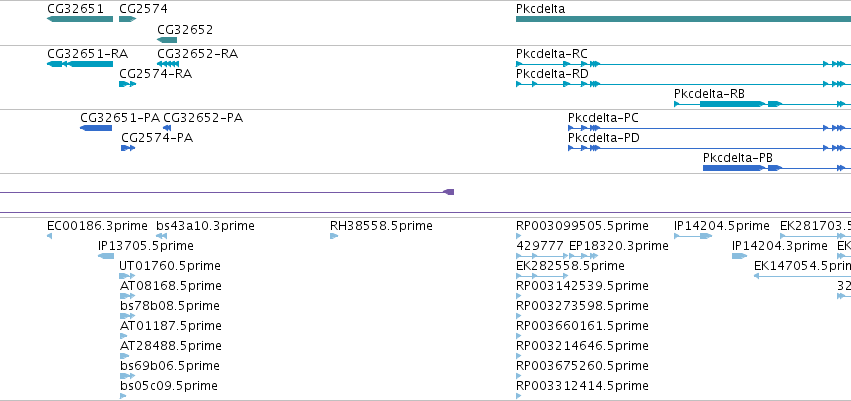Select the long purple track line
The height and width of the screenshot is (401, 851).
(x=426, y=212)
